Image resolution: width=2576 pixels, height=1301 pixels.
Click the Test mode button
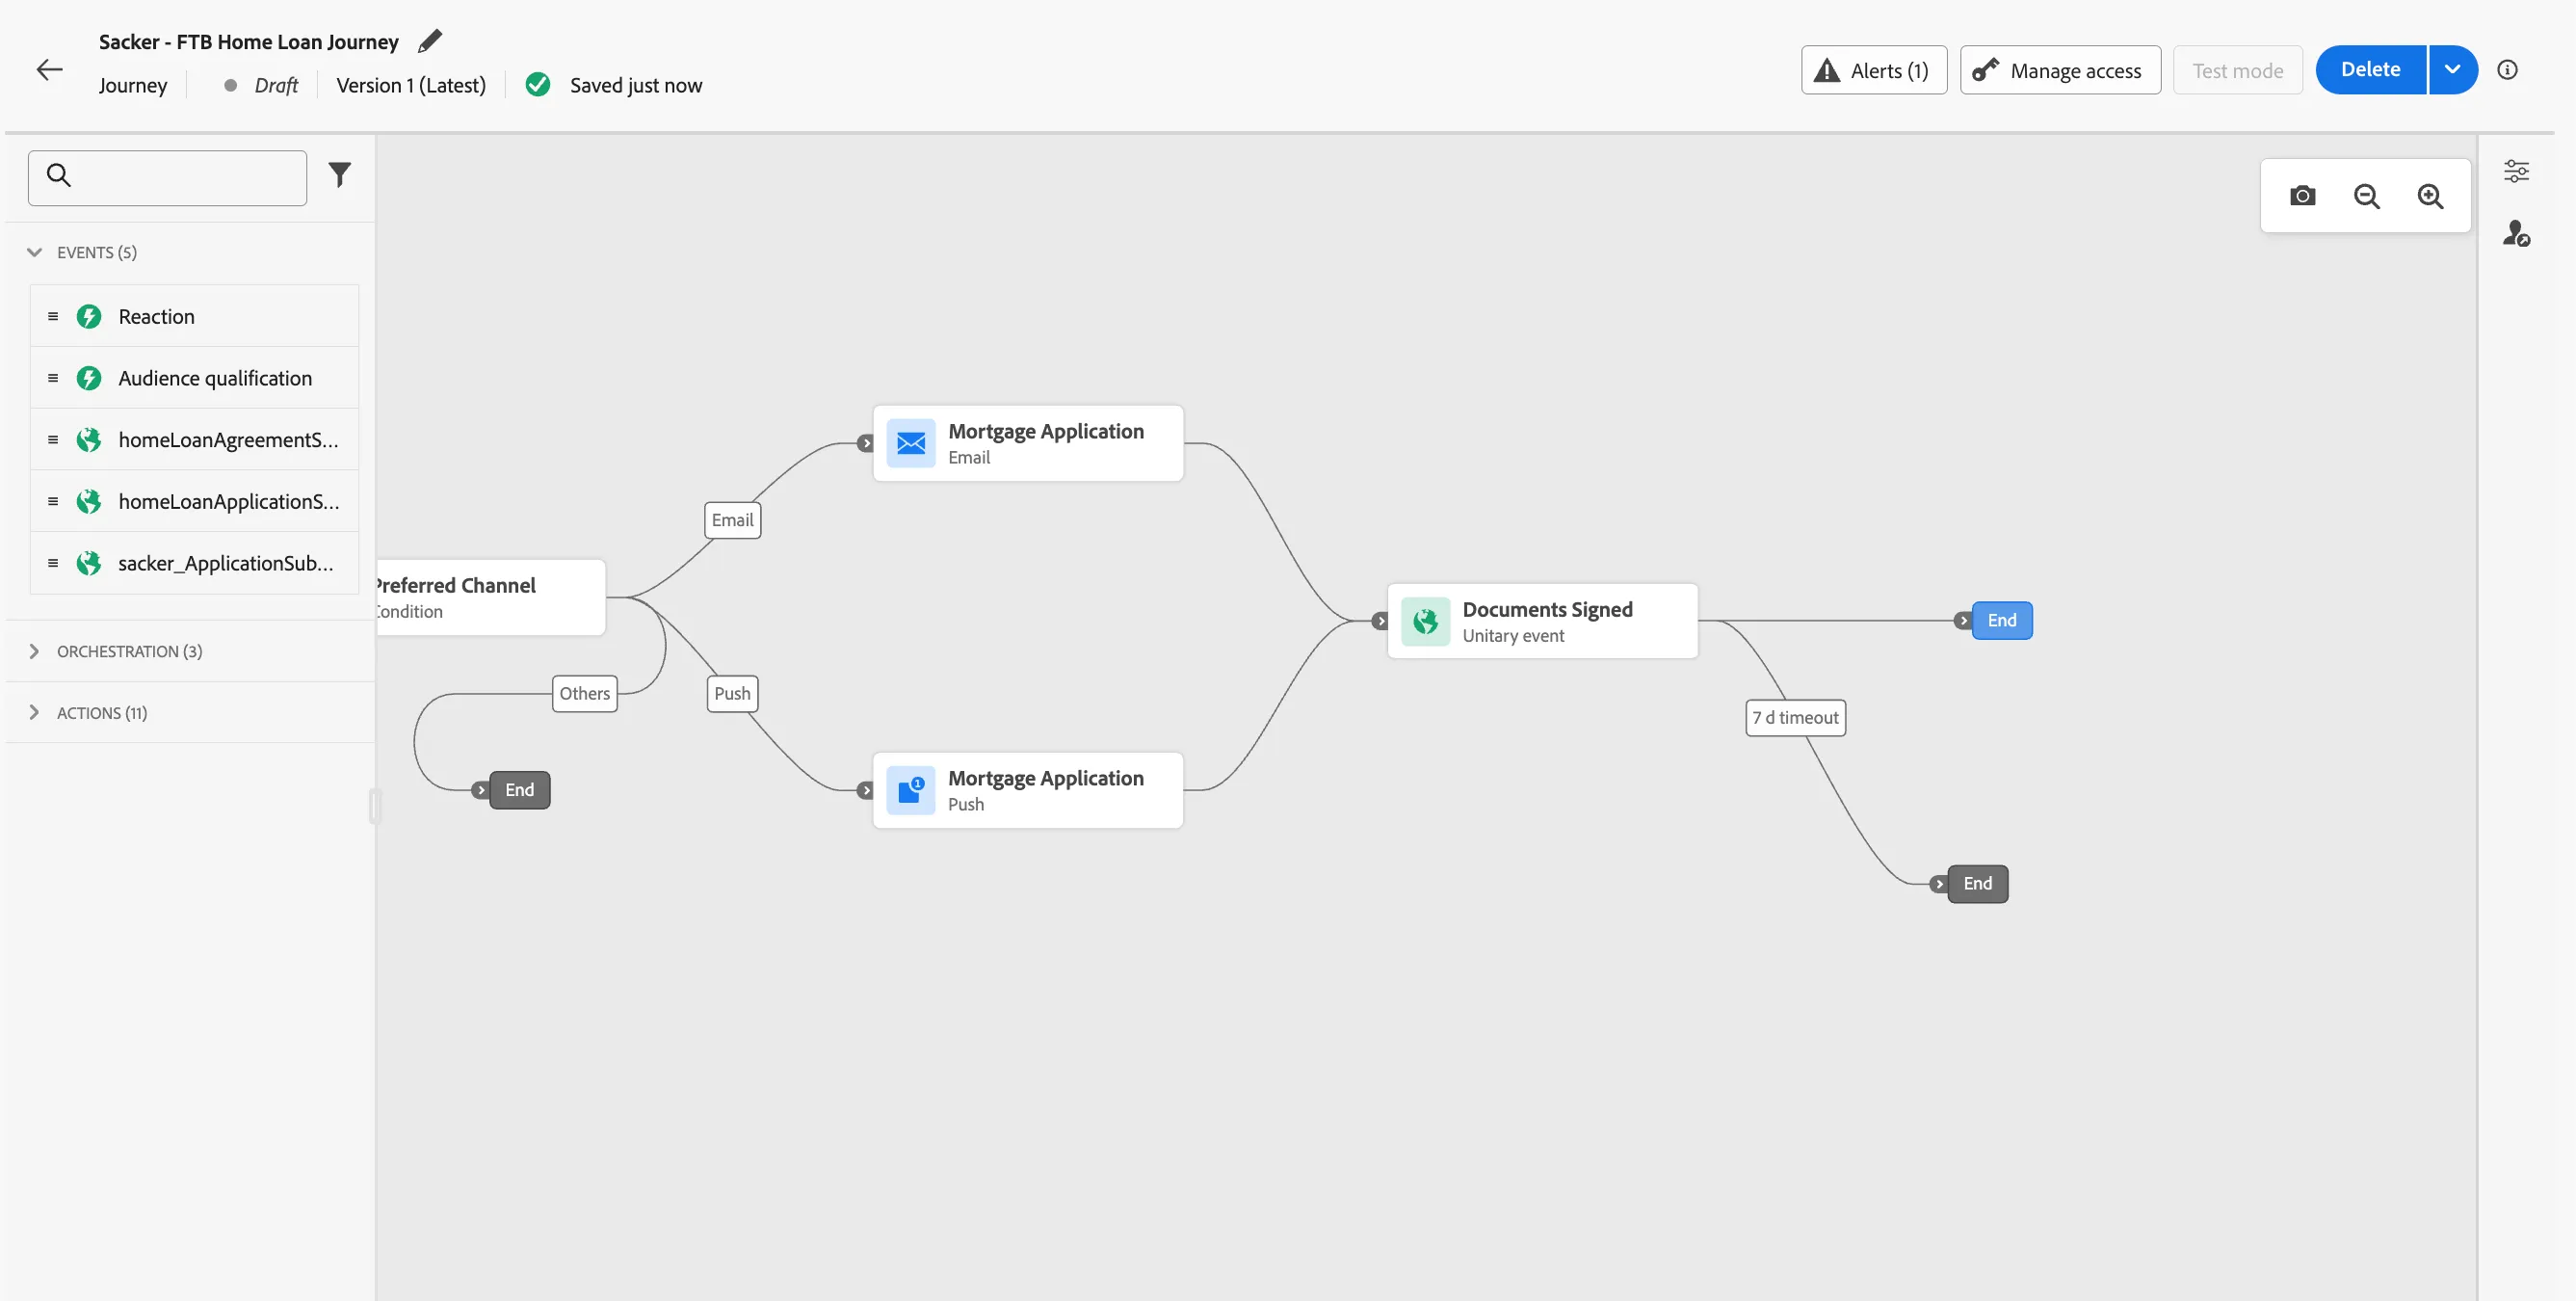(2237, 70)
